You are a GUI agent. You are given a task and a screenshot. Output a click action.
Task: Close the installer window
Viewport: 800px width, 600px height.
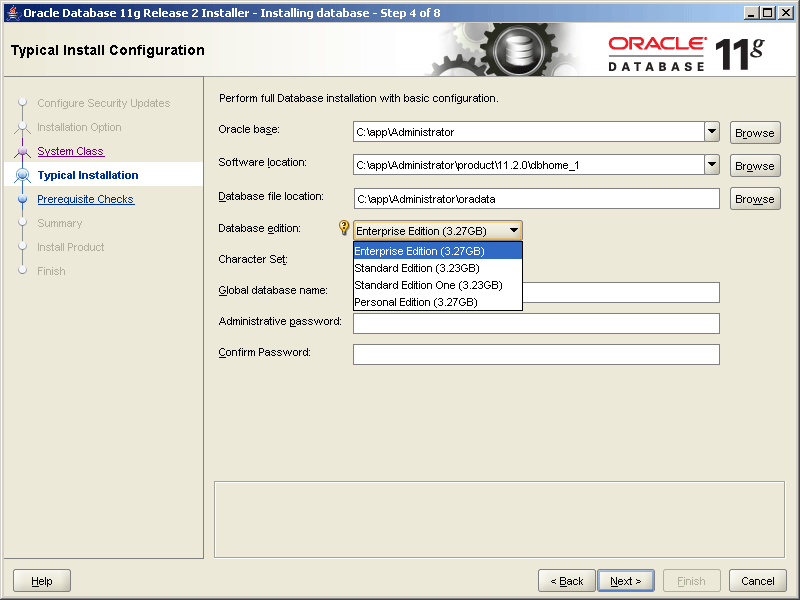(786, 13)
